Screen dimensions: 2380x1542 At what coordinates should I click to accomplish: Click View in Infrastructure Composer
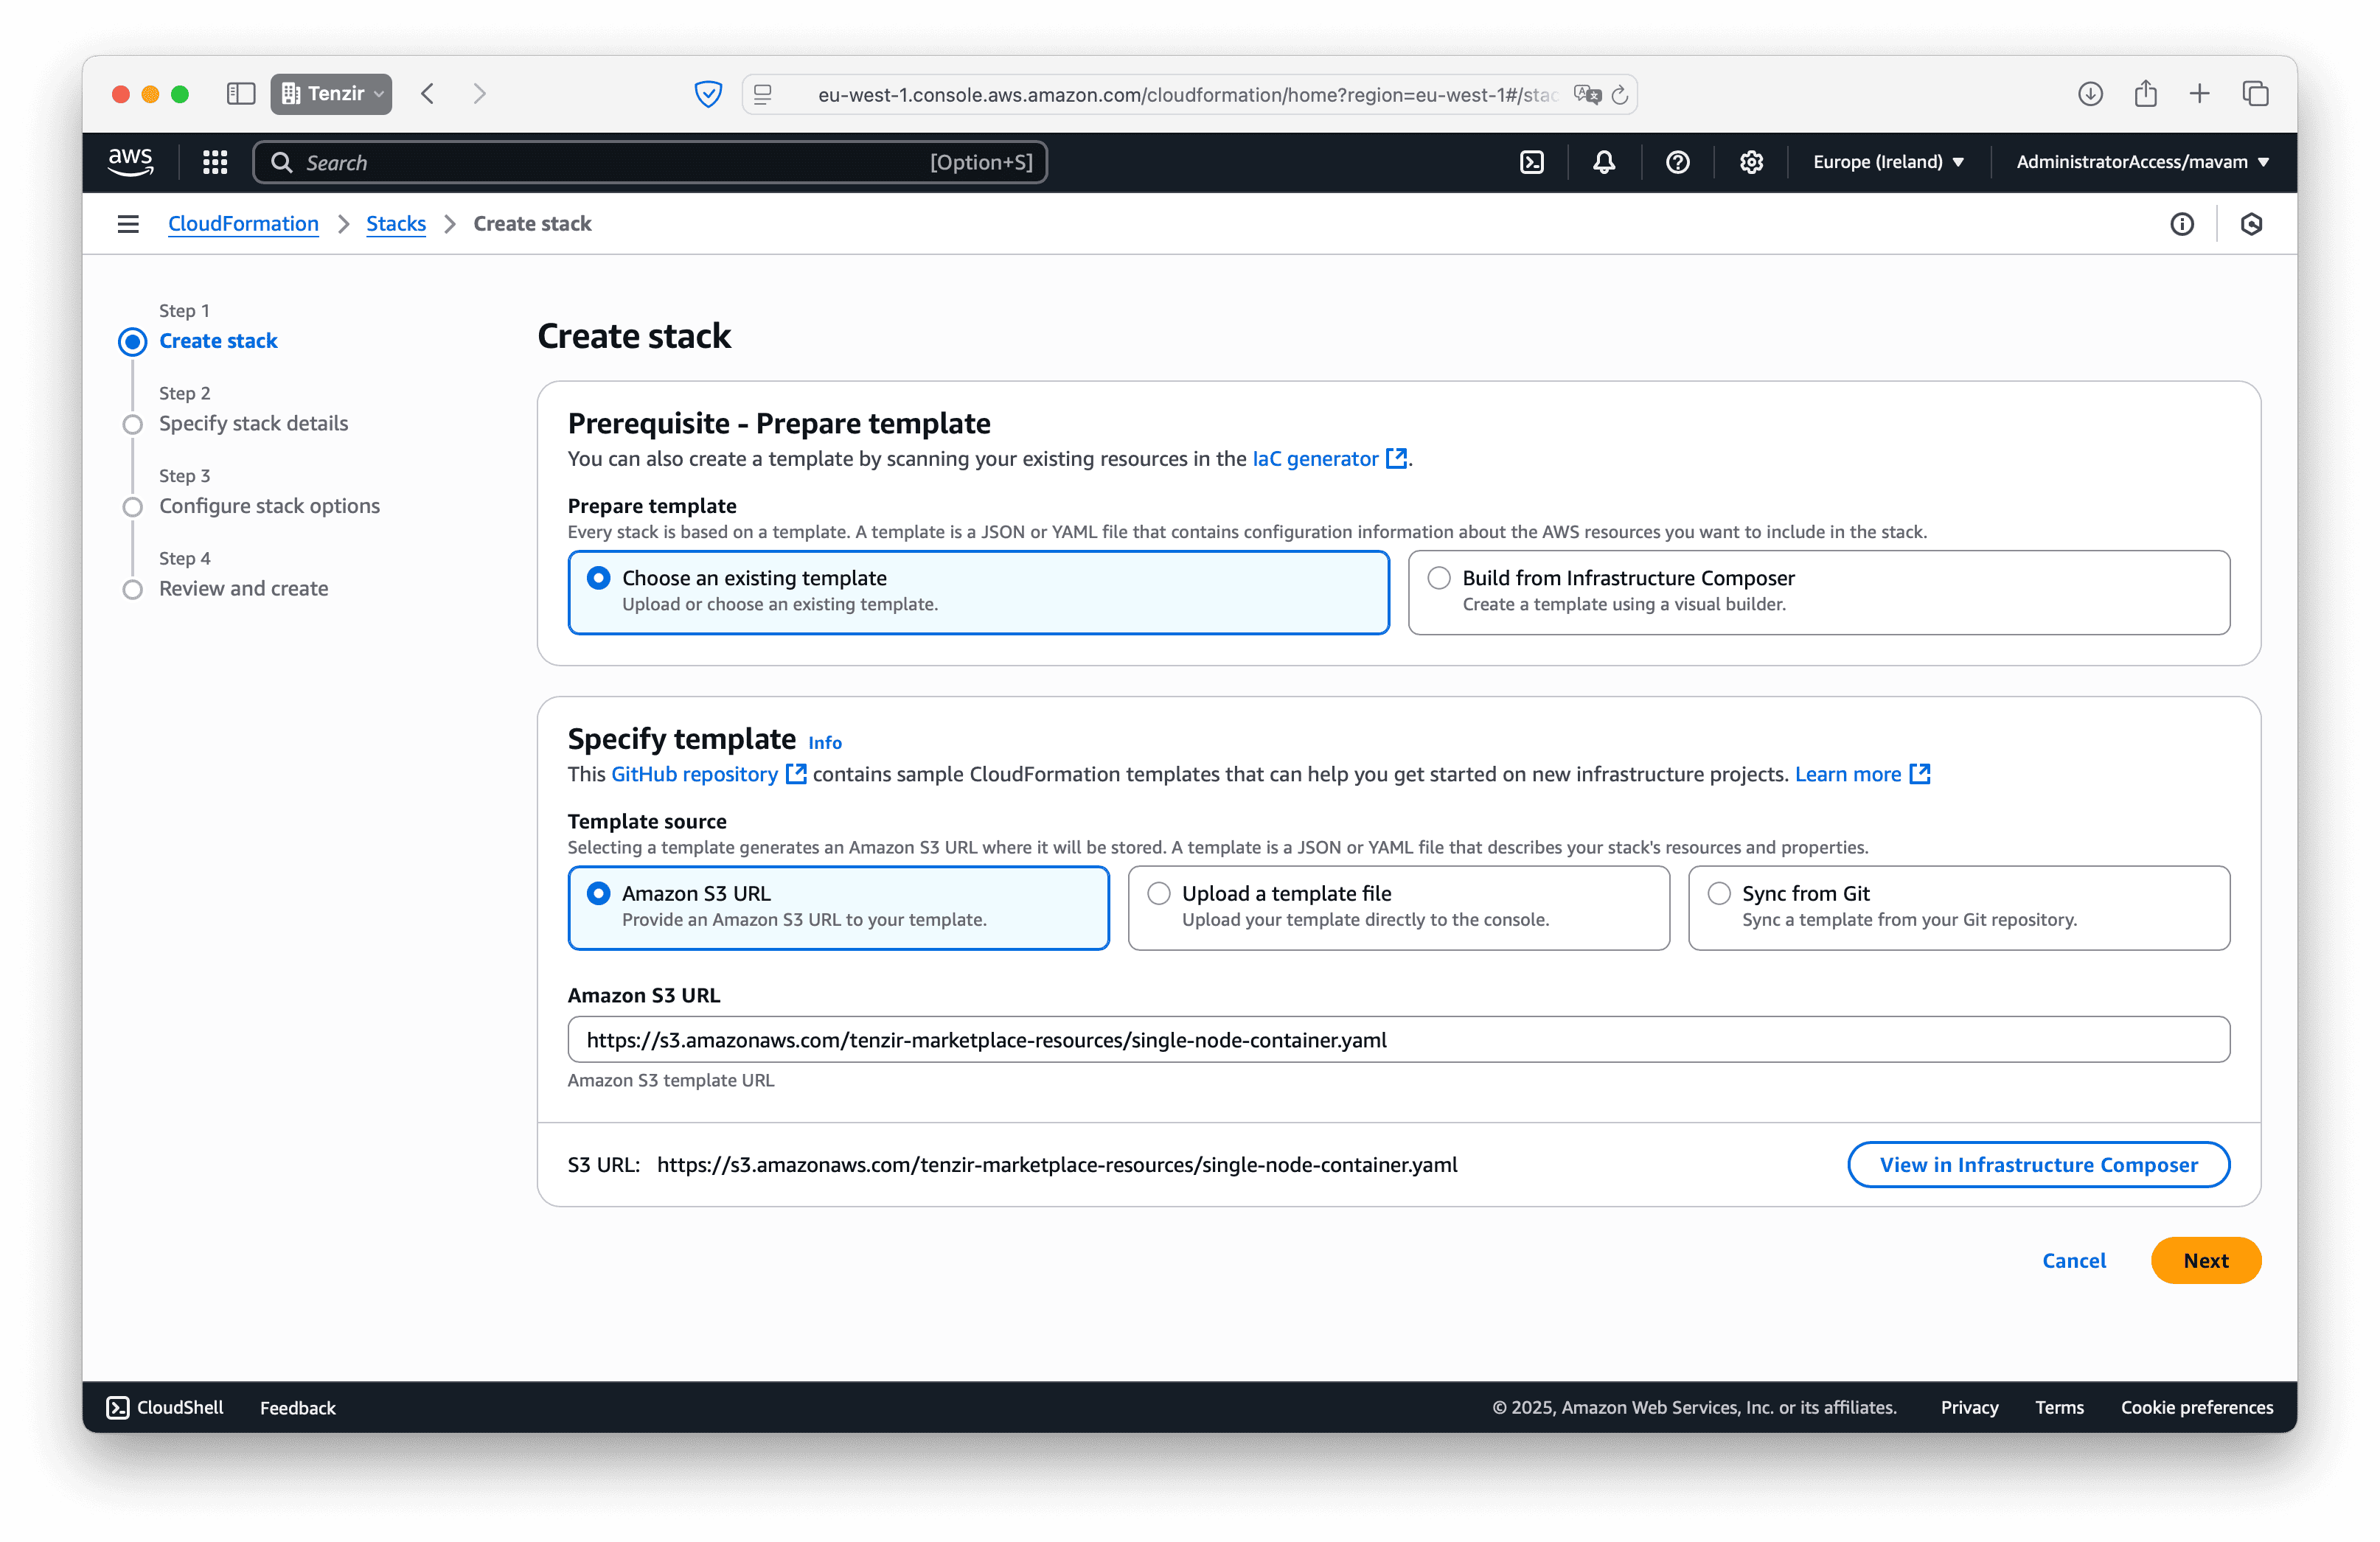coord(2038,1164)
